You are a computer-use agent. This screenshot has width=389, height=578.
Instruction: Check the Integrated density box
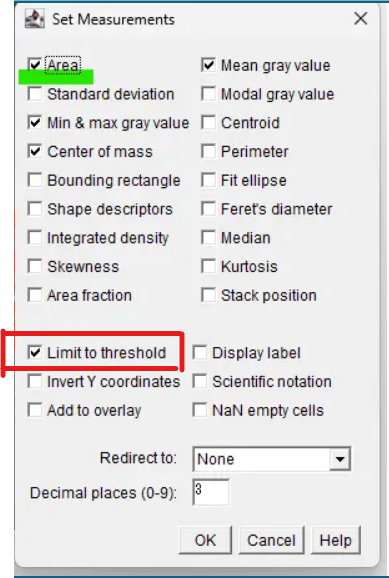point(35,238)
